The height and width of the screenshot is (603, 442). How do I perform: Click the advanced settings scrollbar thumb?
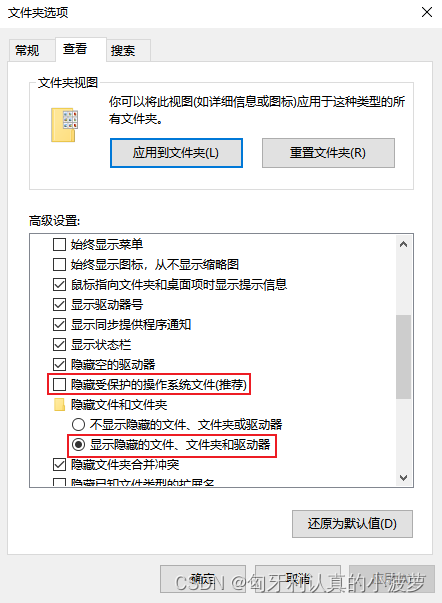(403, 357)
